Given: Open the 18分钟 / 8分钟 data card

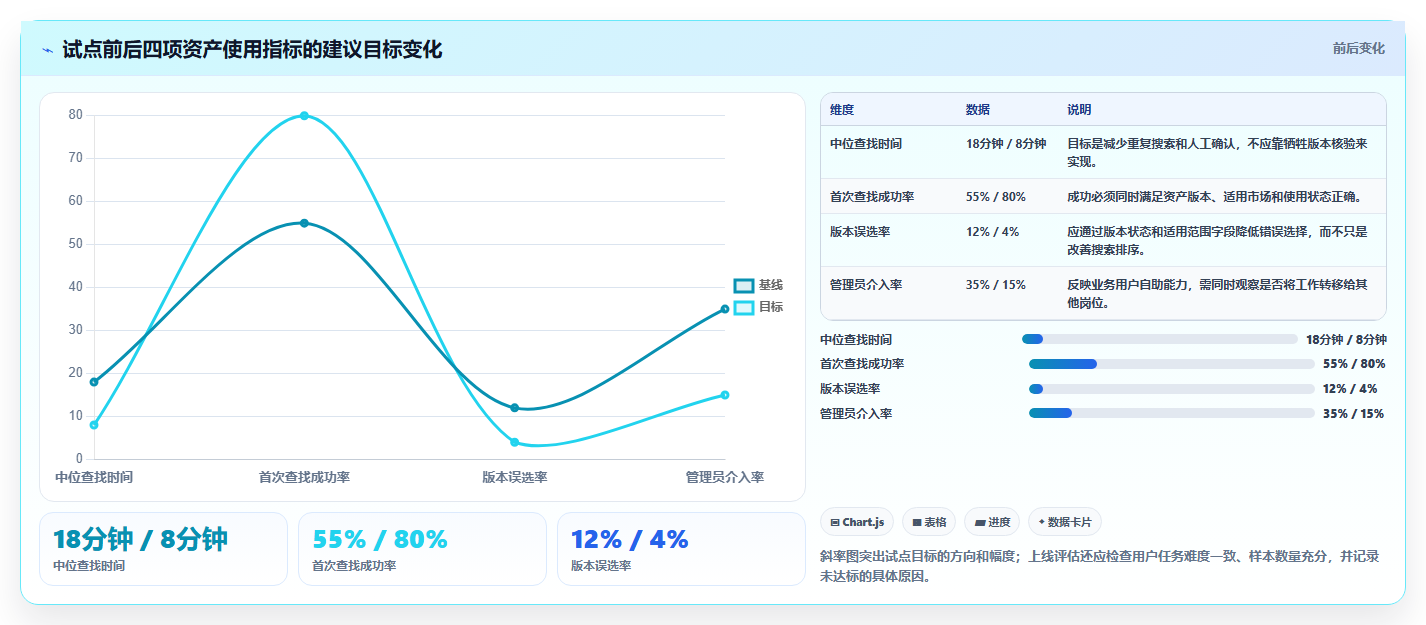Looking at the screenshot, I should [163, 549].
